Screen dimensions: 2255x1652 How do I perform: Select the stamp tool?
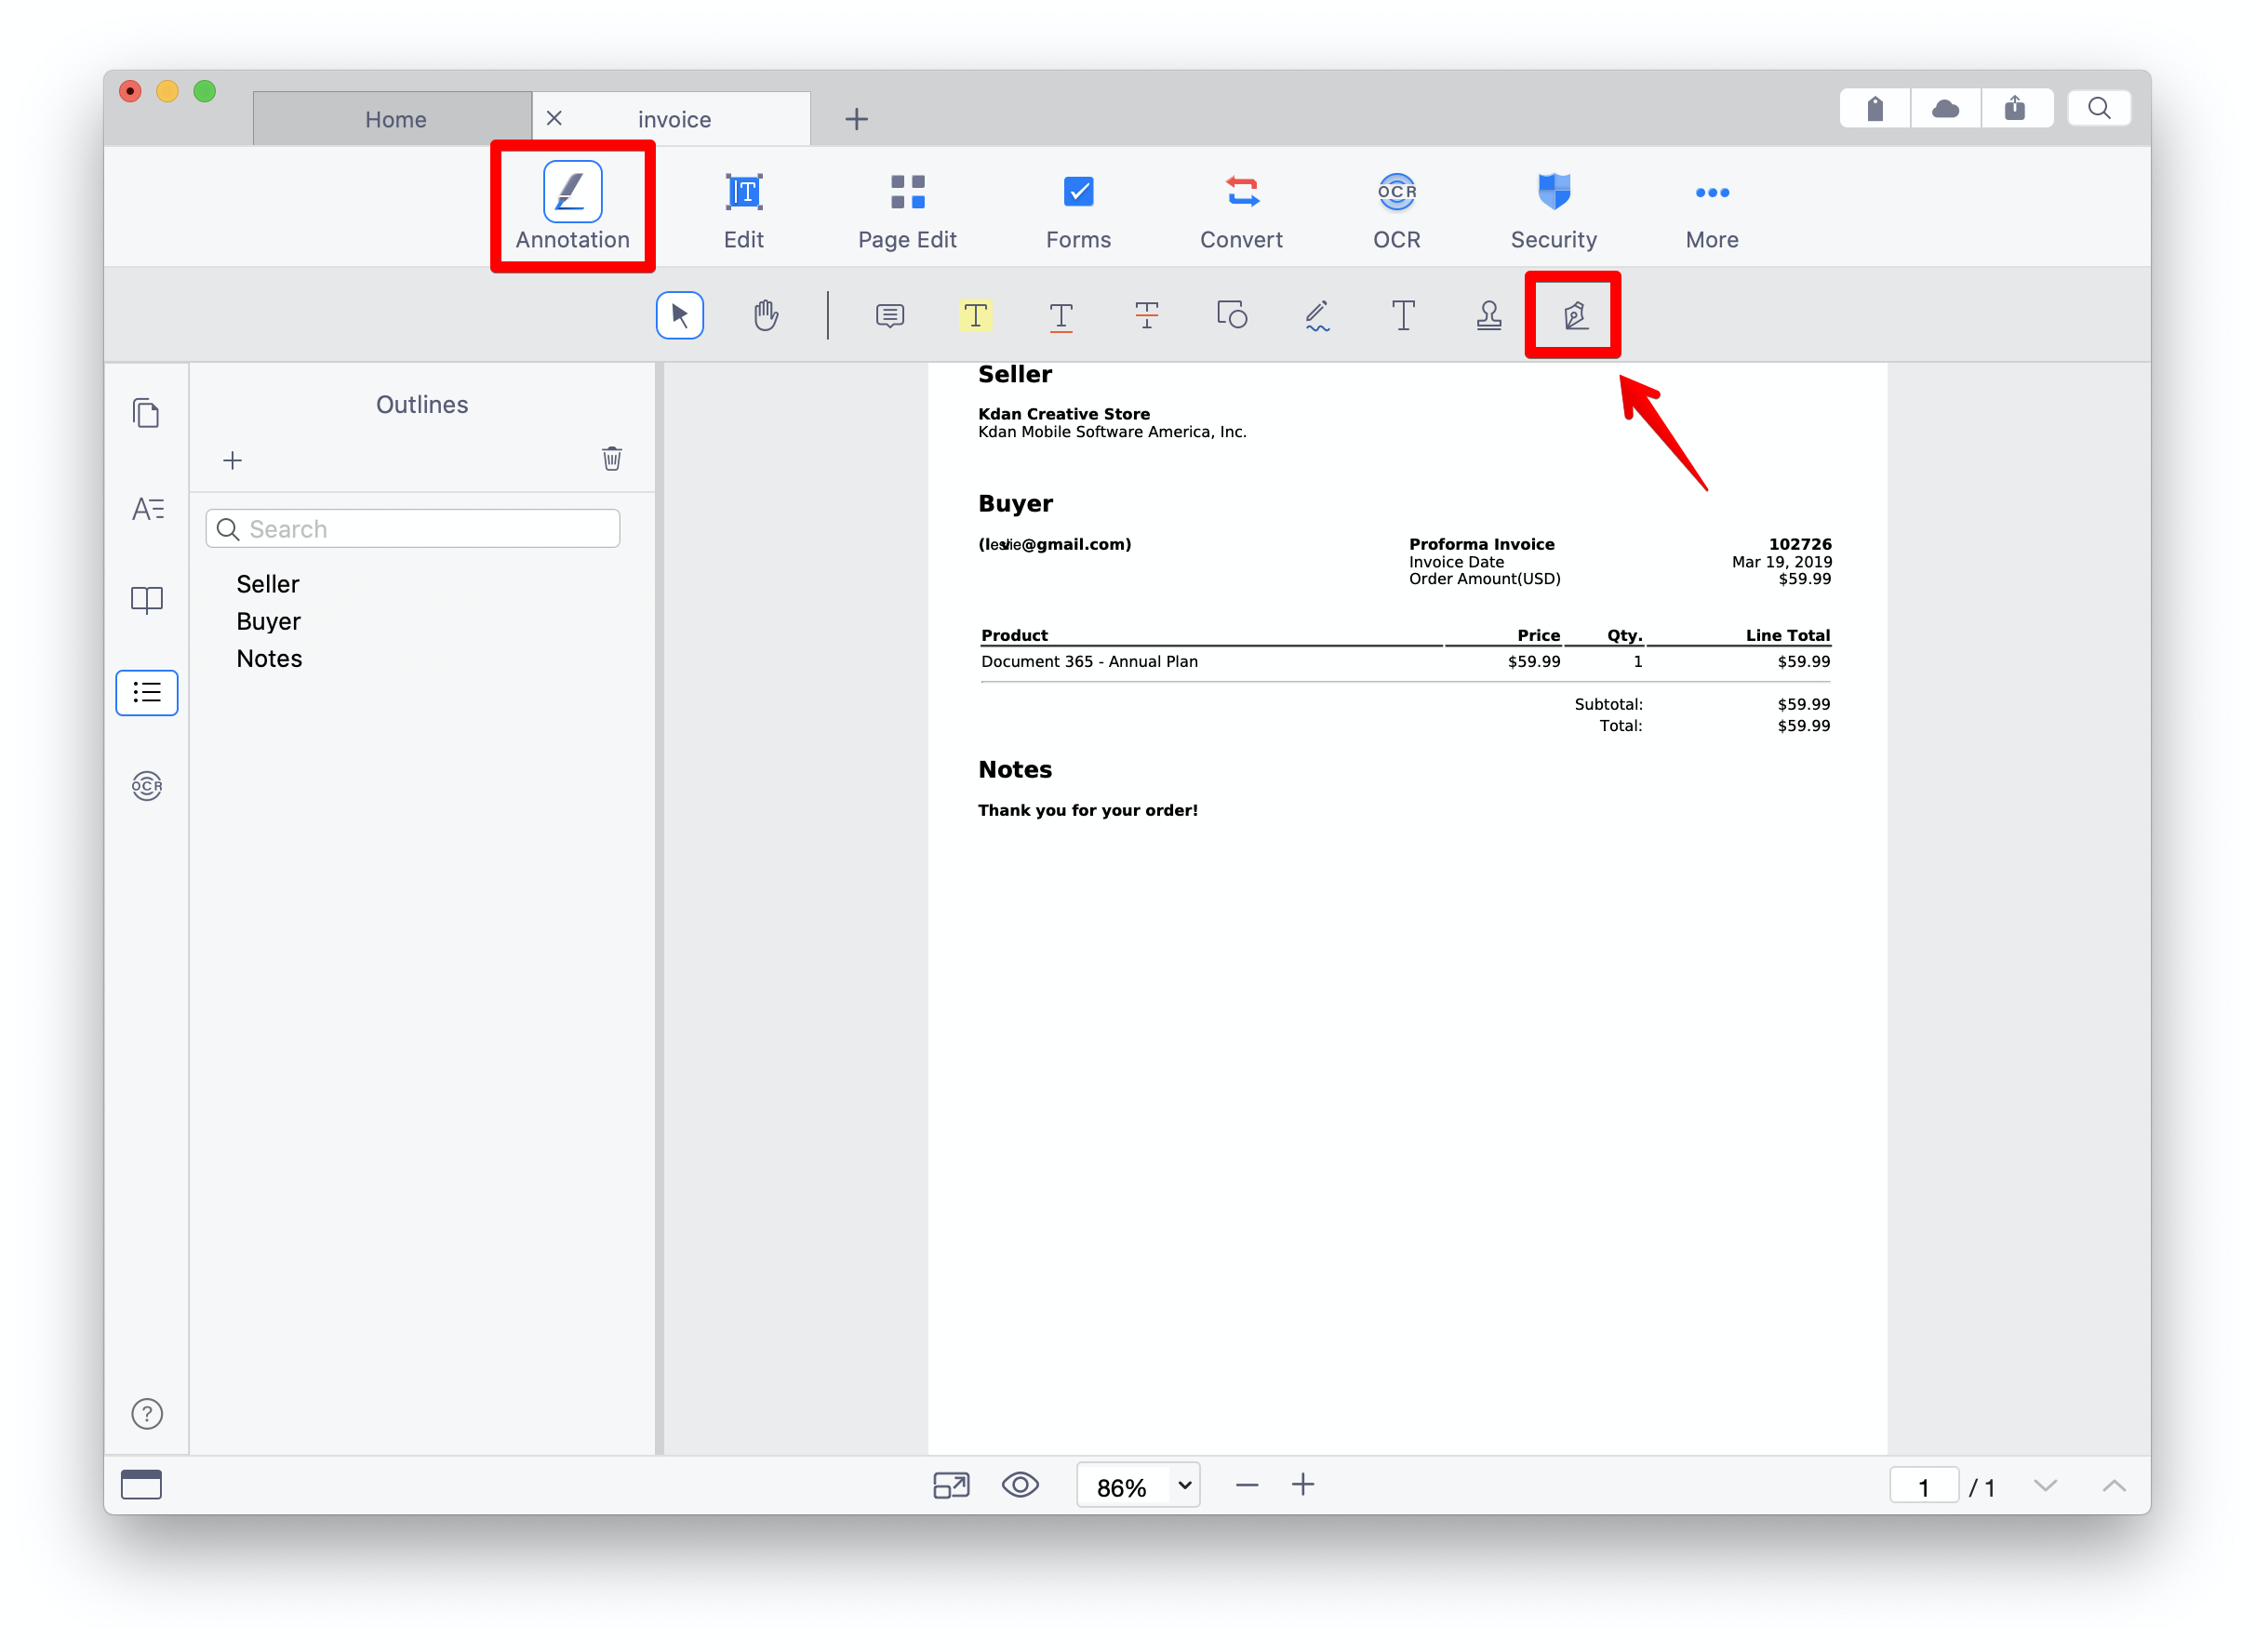[x=1489, y=316]
